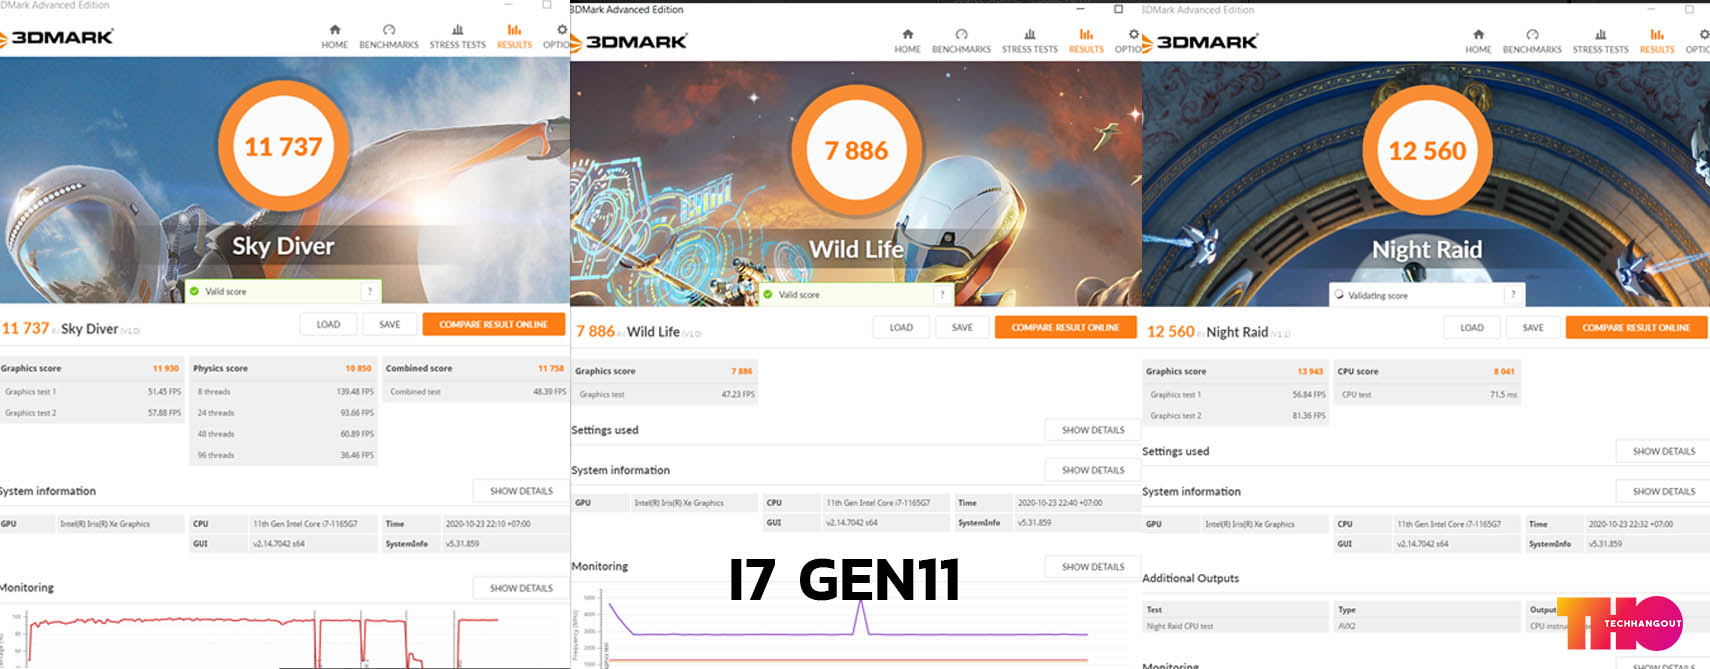Image resolution: width=1710 pixels, height=669 pixels.
Task: Click the Sky Diver Graphics score value 11 930
Action: pos(166,368)
